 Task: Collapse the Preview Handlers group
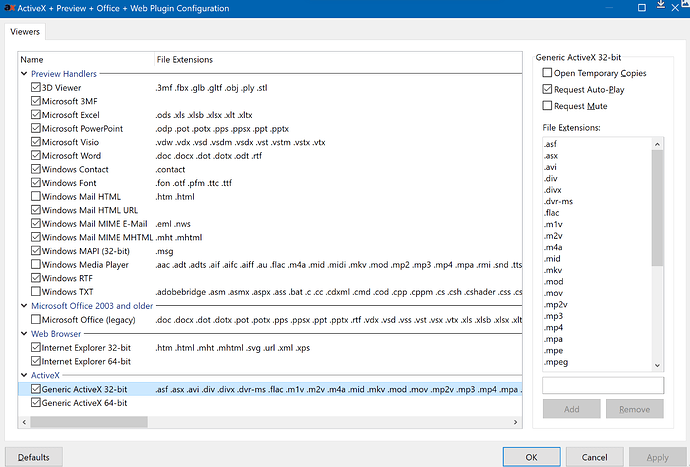coord(24,74)
